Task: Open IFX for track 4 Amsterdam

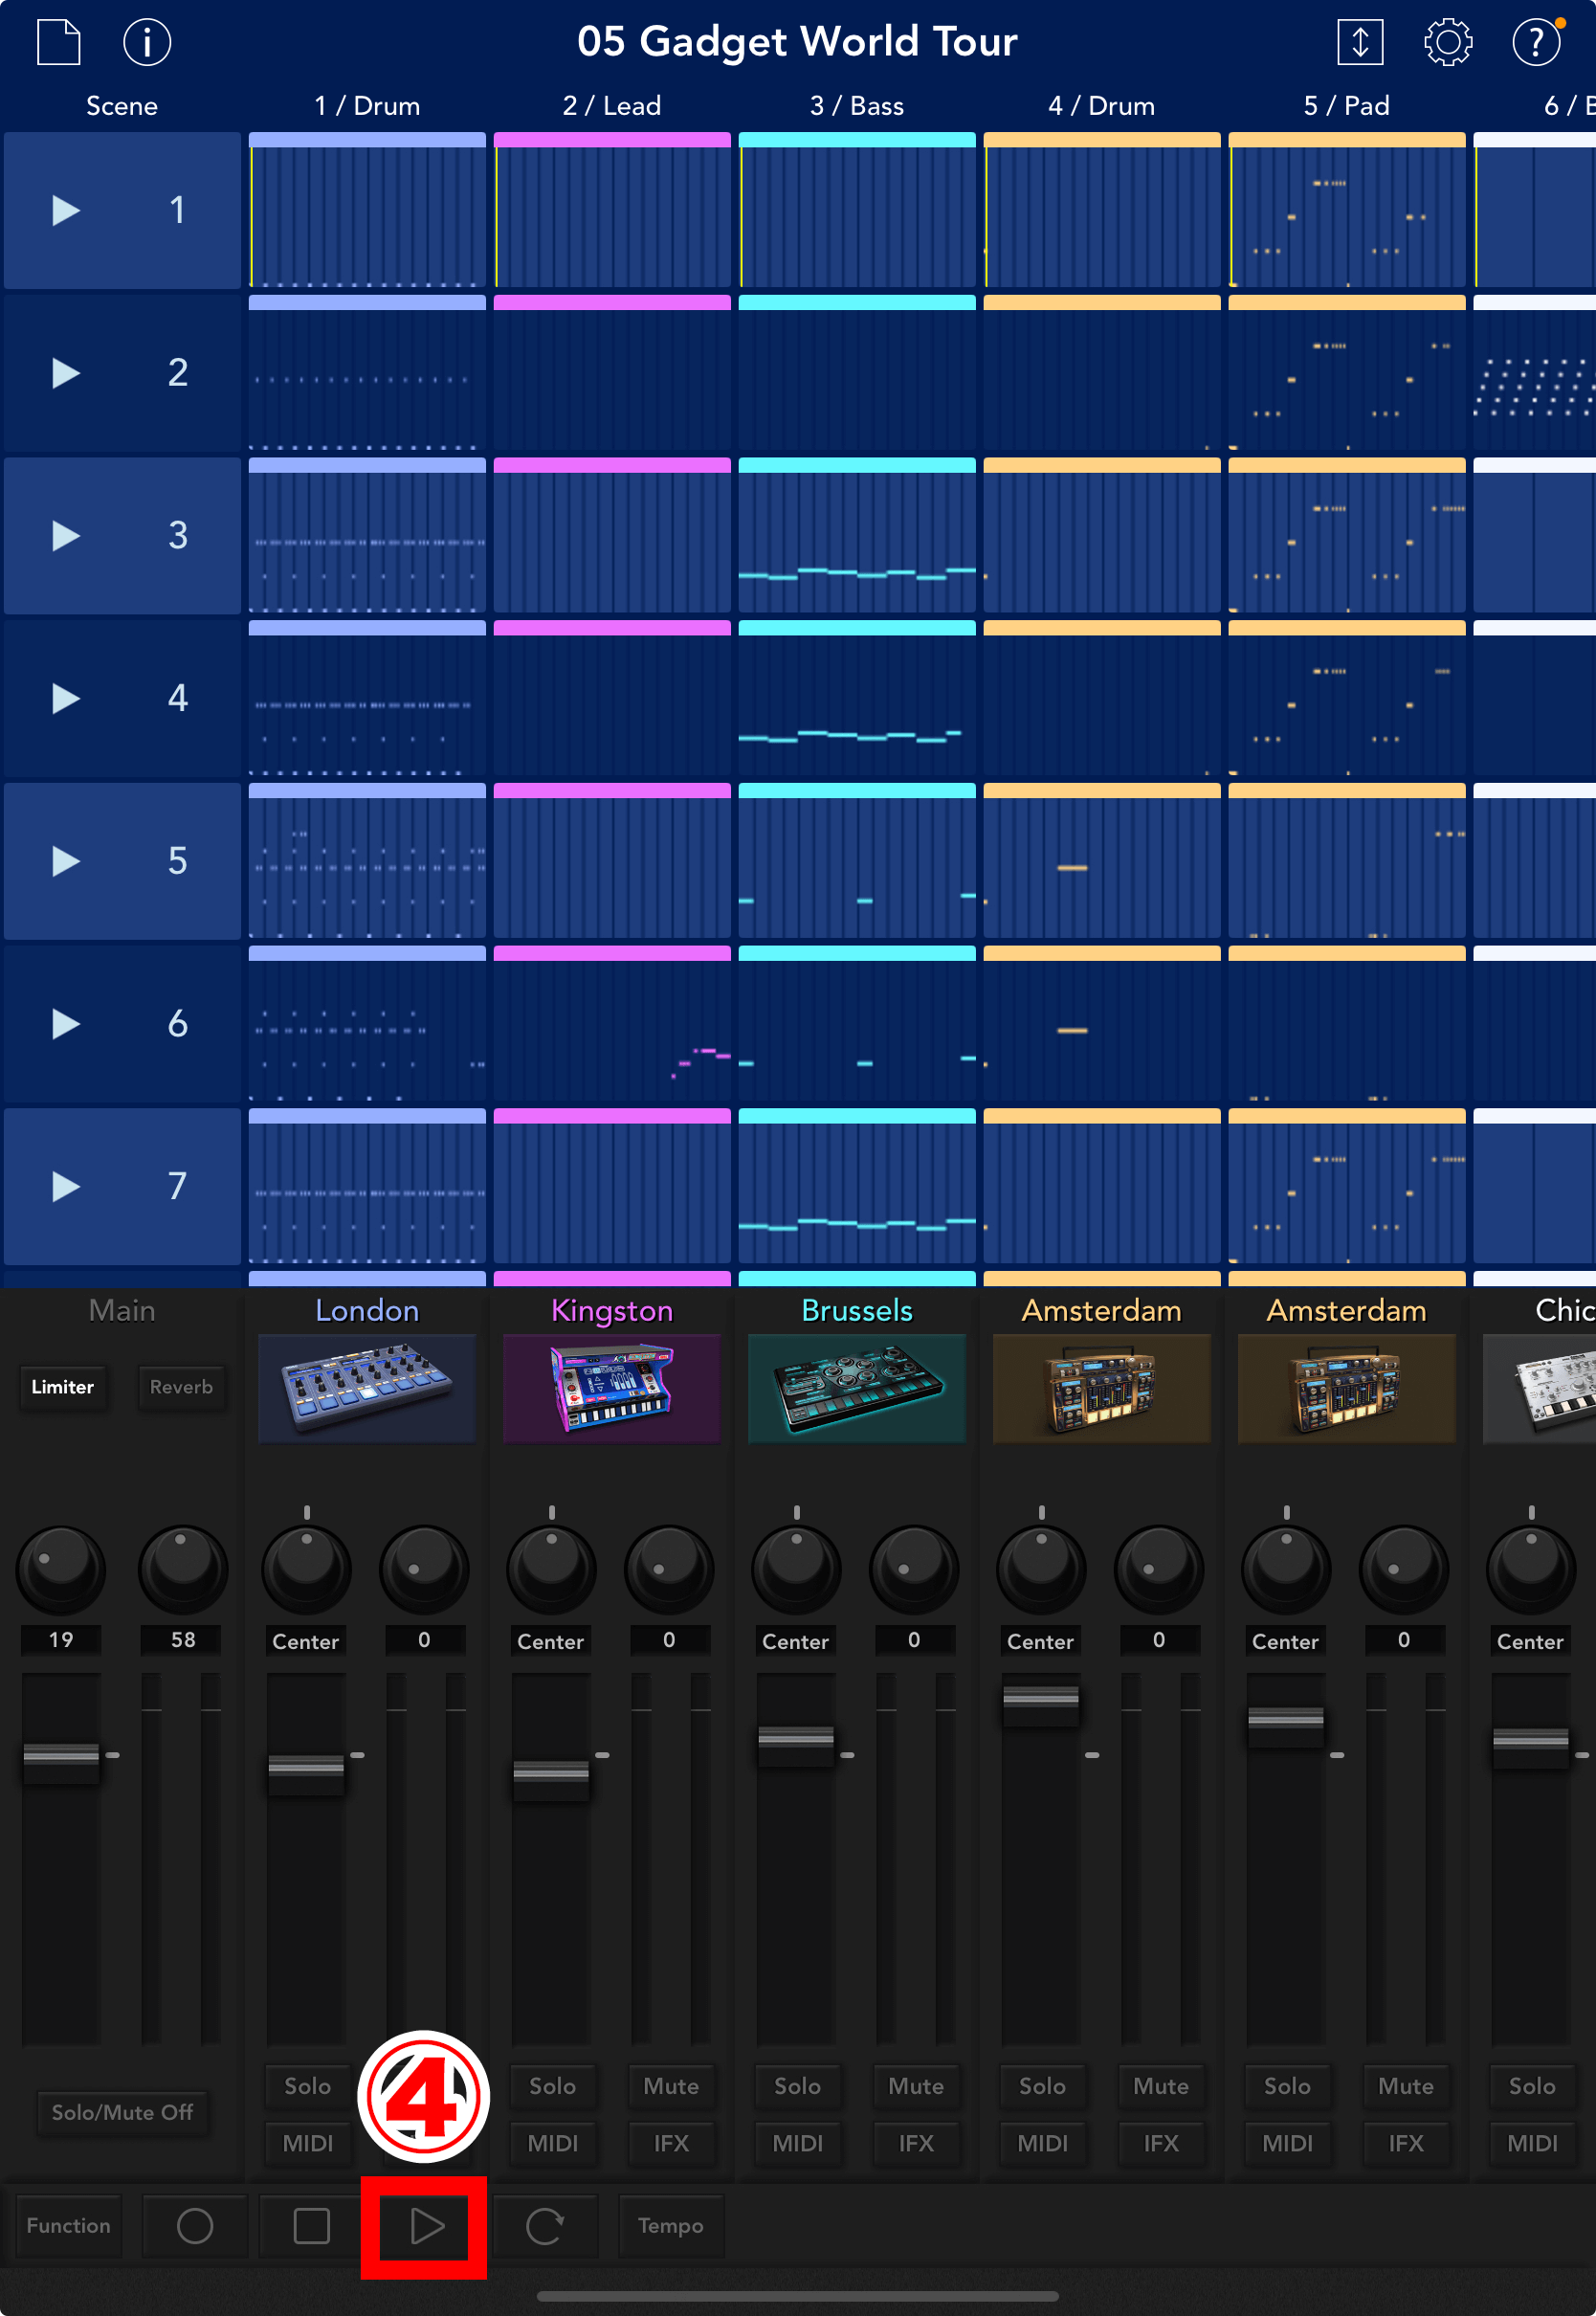Action: click(x=1161, y=2143)
